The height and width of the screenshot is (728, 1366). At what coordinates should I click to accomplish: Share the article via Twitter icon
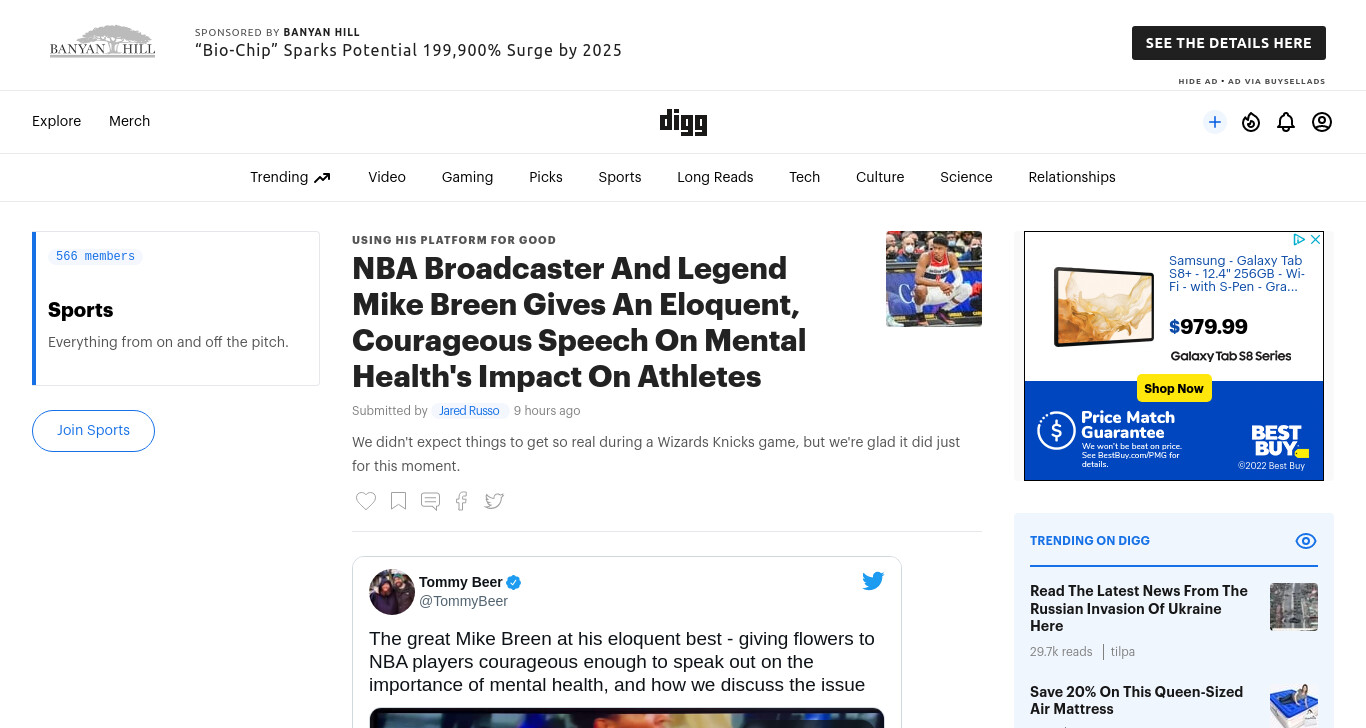(x=494, y=501)
